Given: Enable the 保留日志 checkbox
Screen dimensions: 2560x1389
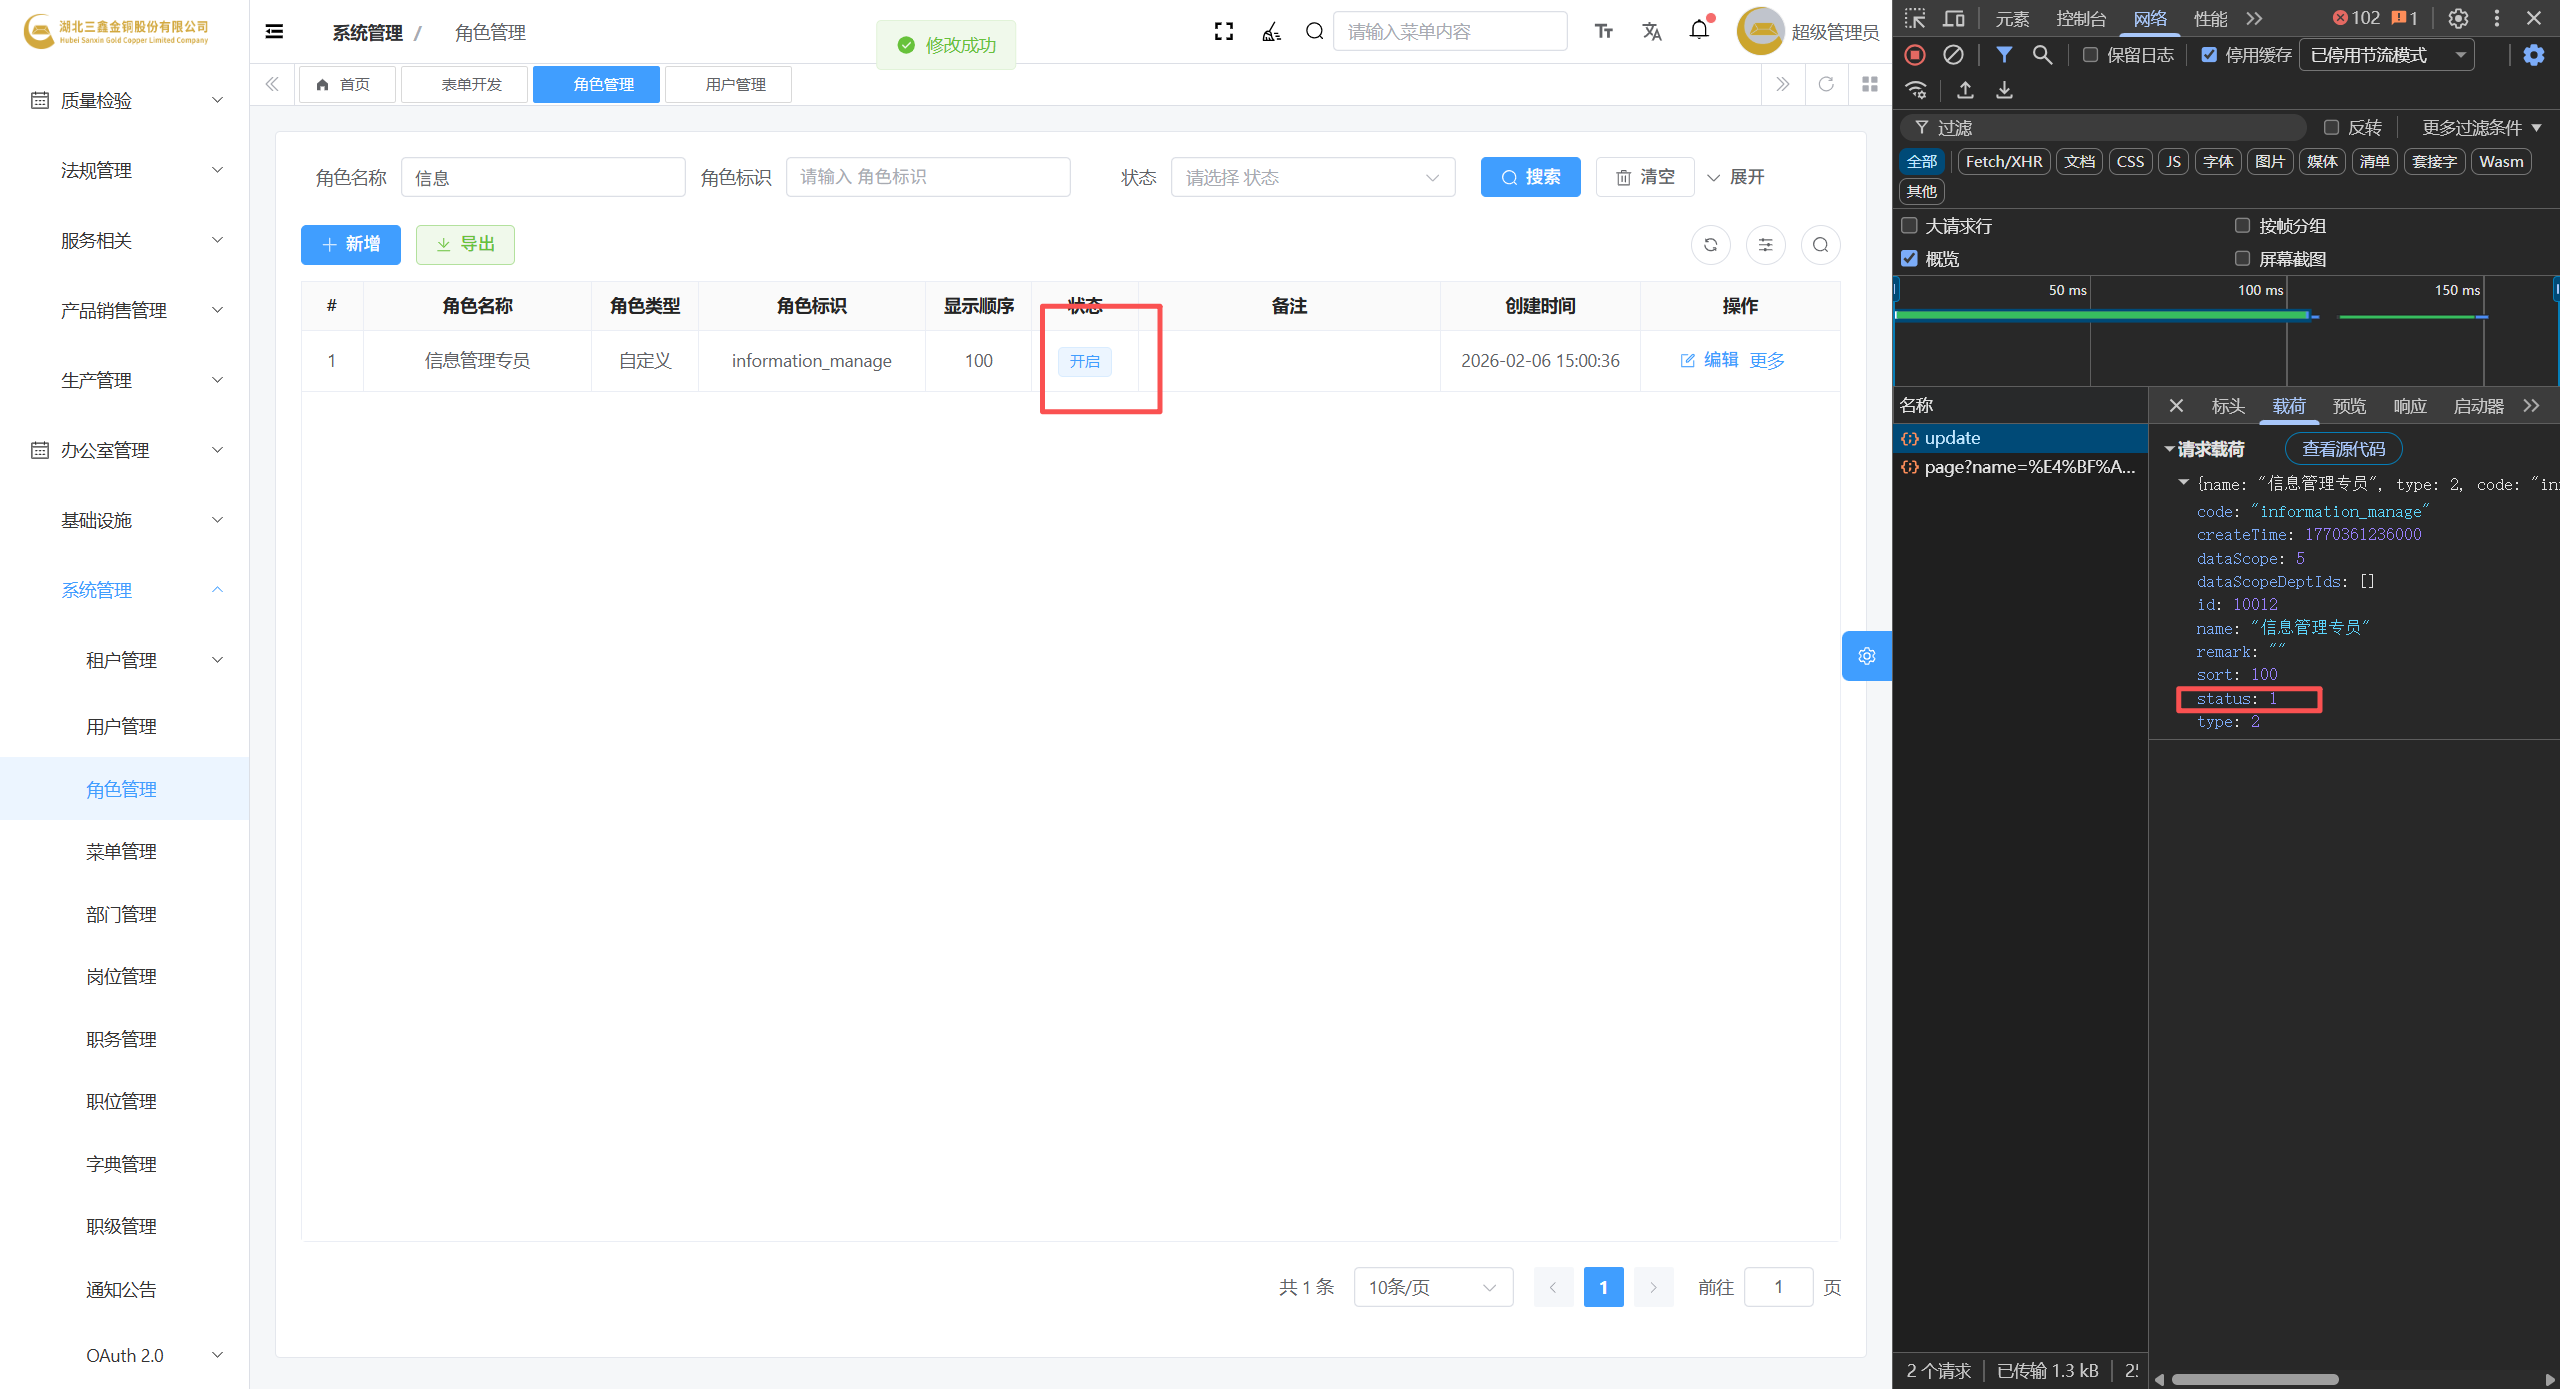Looking at the screenshot, I should coord(2090,55).
